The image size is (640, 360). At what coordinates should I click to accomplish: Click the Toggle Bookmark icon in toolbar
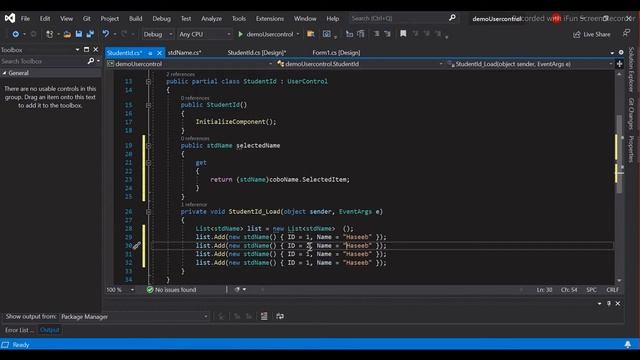[403, 34]
